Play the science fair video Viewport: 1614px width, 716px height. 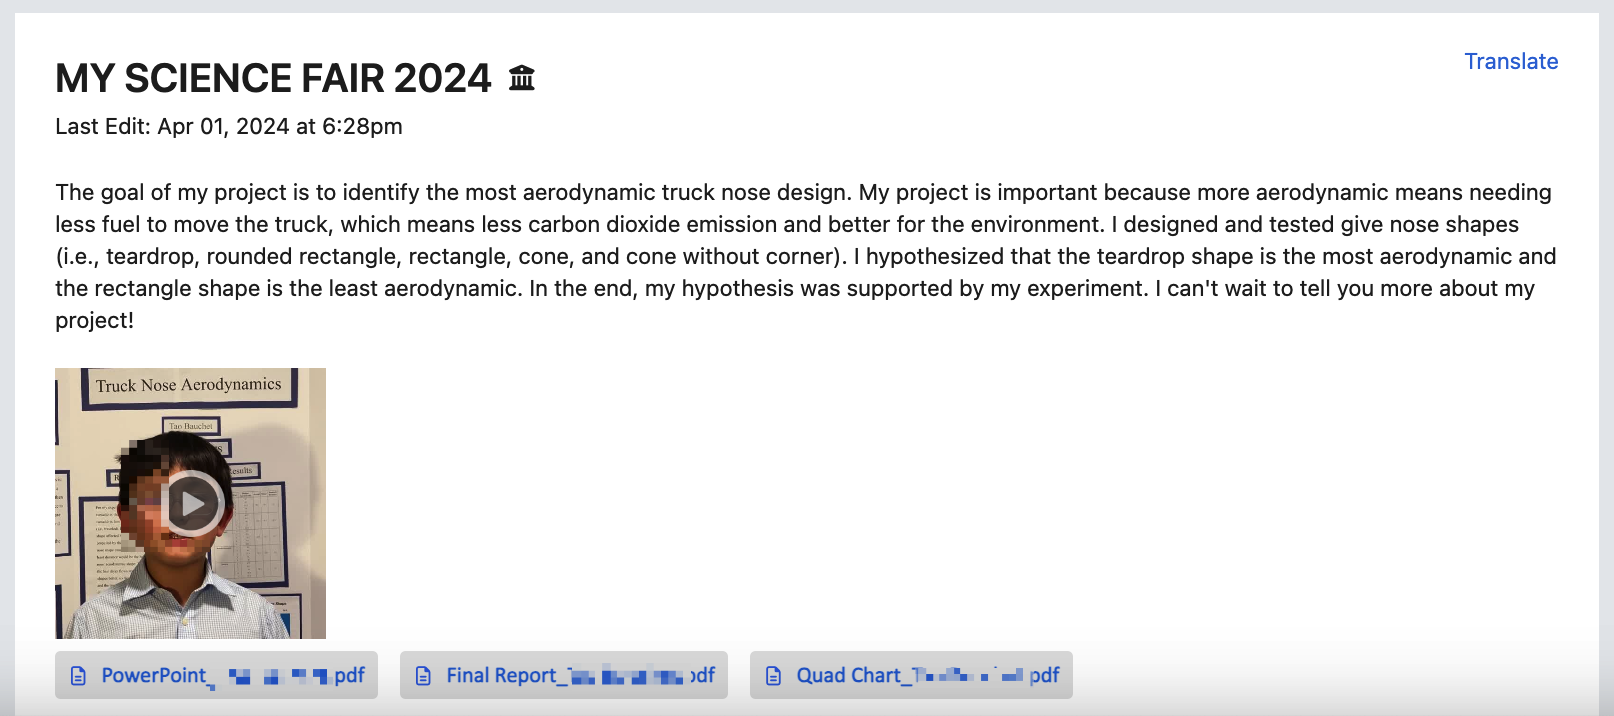pos(192,503)
